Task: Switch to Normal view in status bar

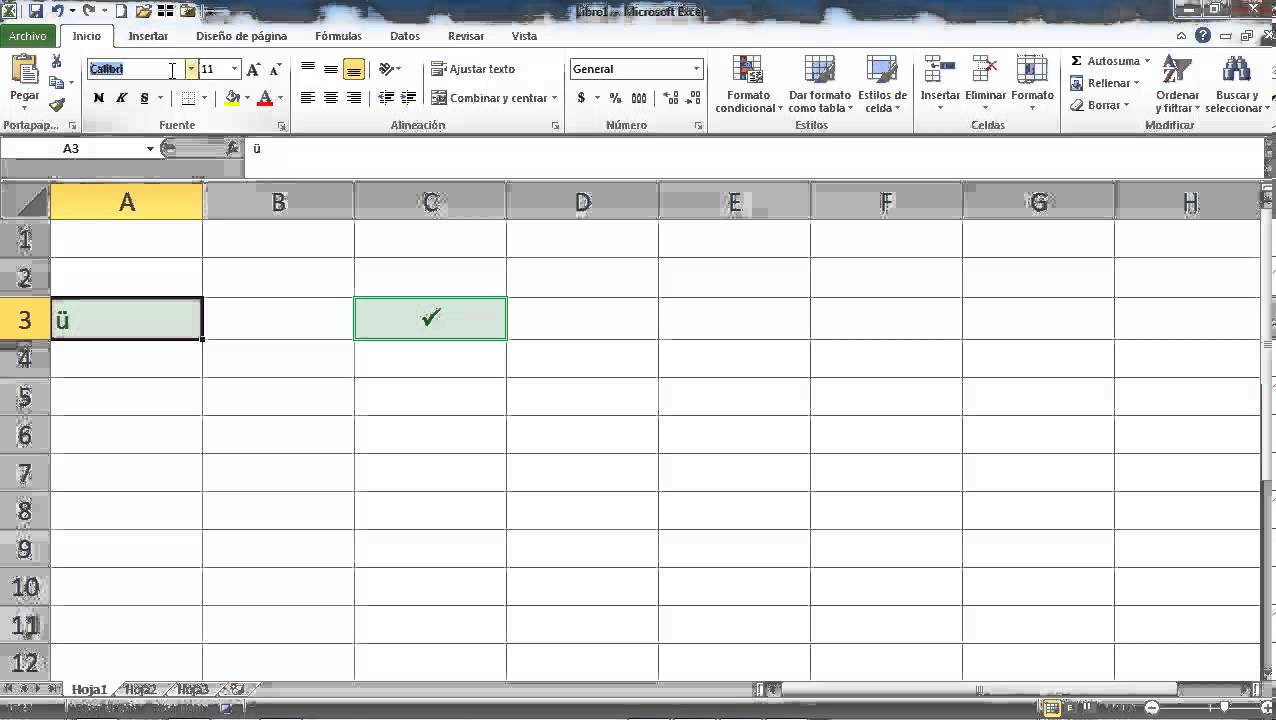Action: point(1051,708)
